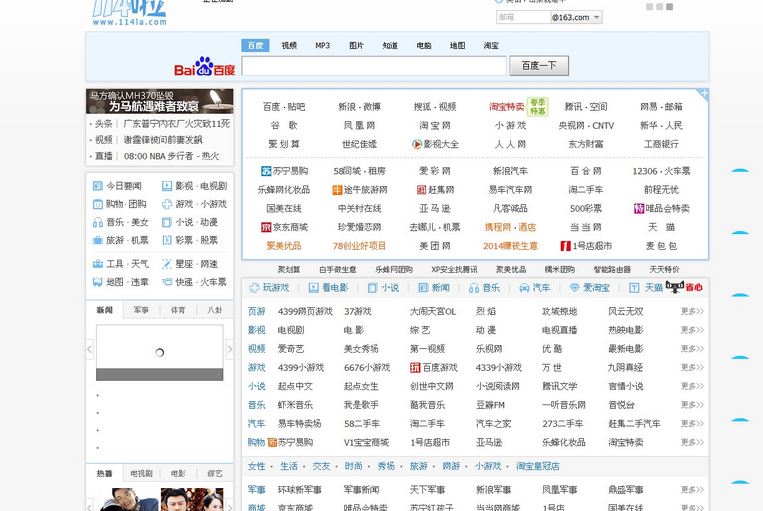Viewport: 763px width, 511px height.
Task: Expand 更多 for 影视 row
Action: [x=692, y=330]
